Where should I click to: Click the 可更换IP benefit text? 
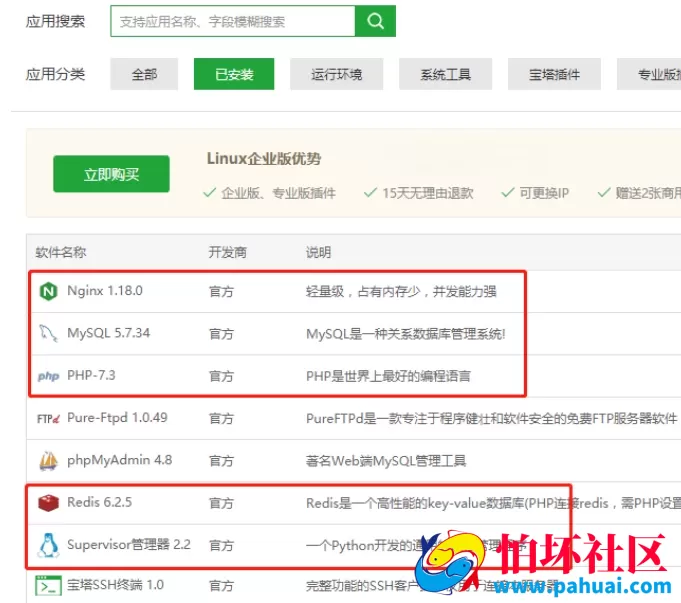544,193
